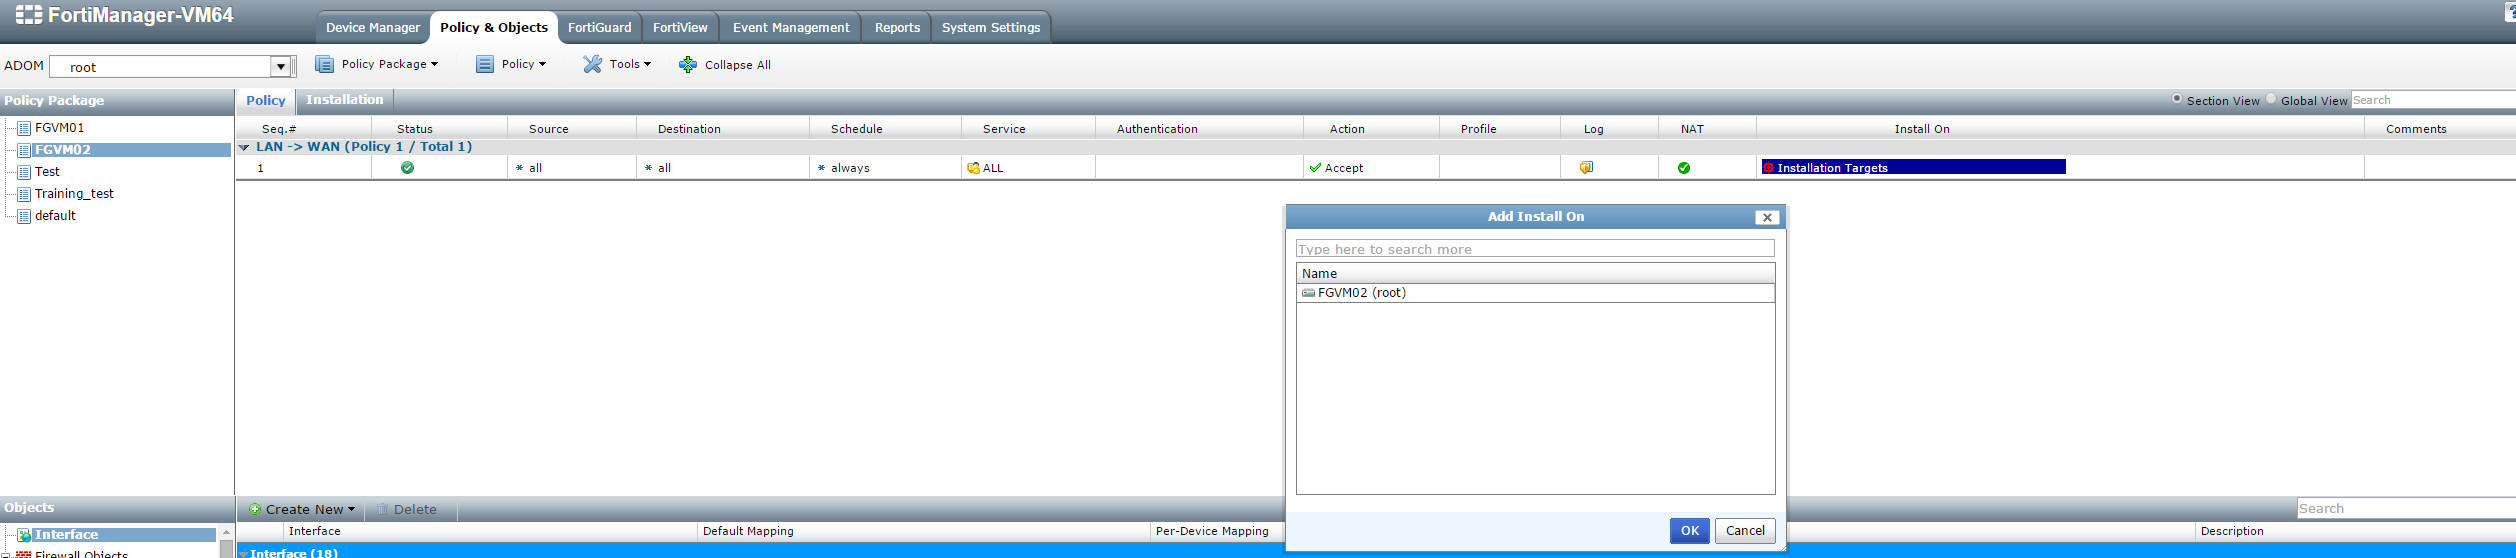
Task: Click the Training_test package page icon
Action: 24,194
